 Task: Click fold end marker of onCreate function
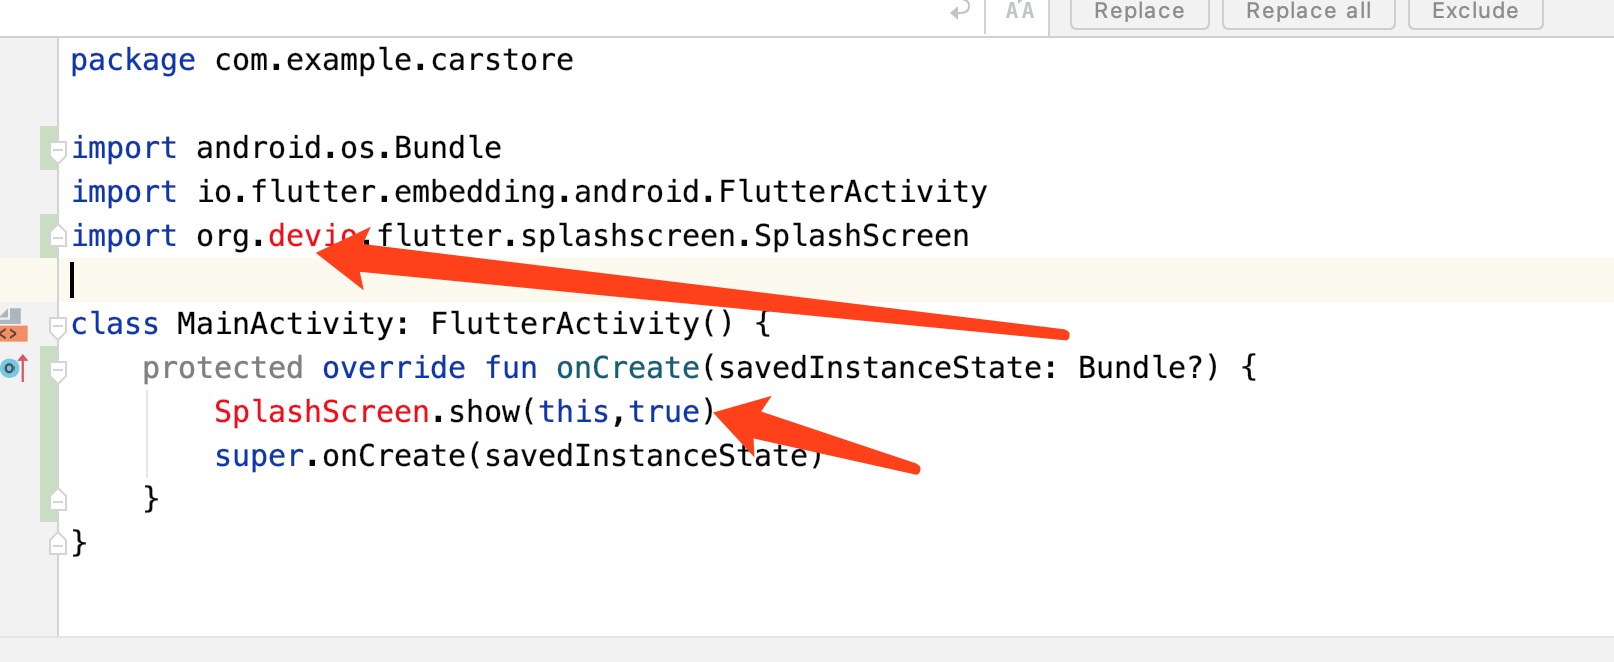[58, 499]
